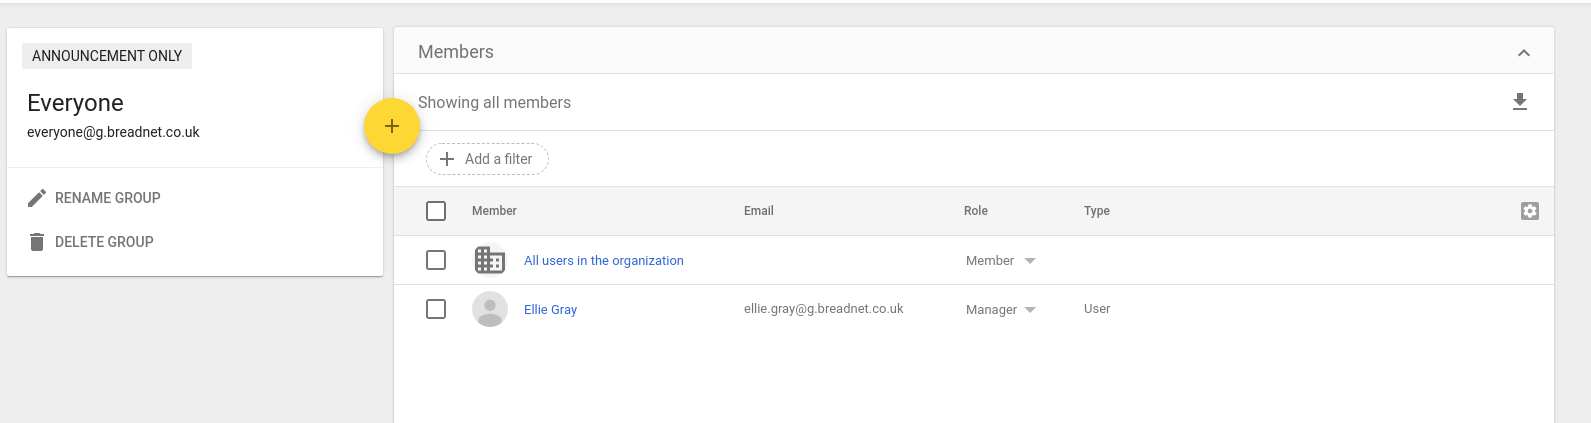
Task: Click the trash icon for delete group
Action: tap(37, 242)
